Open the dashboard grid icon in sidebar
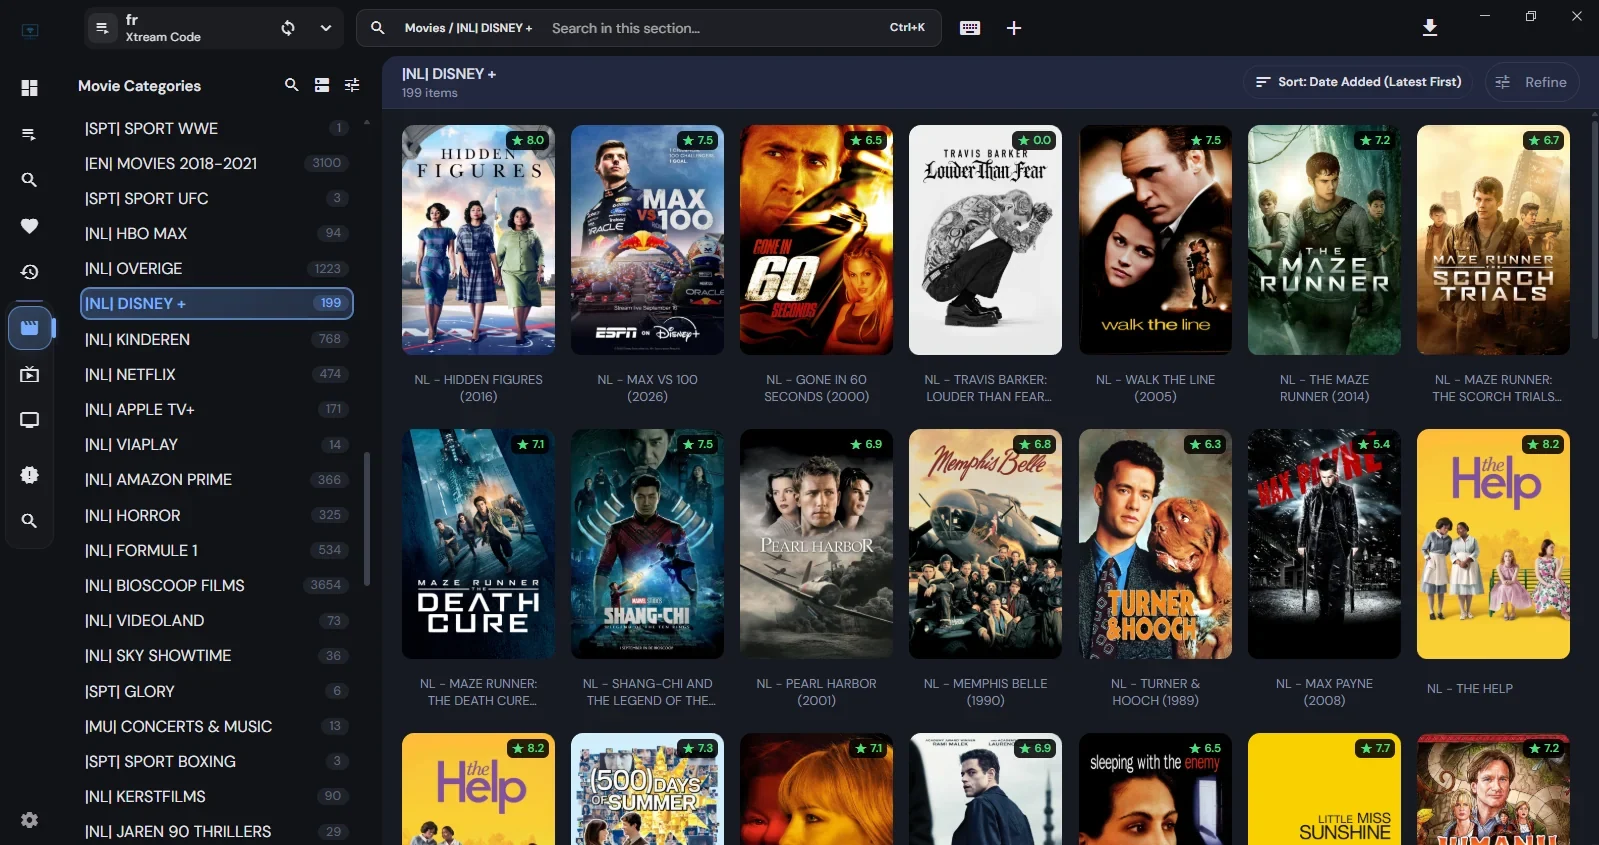 (x=29, y=88)
